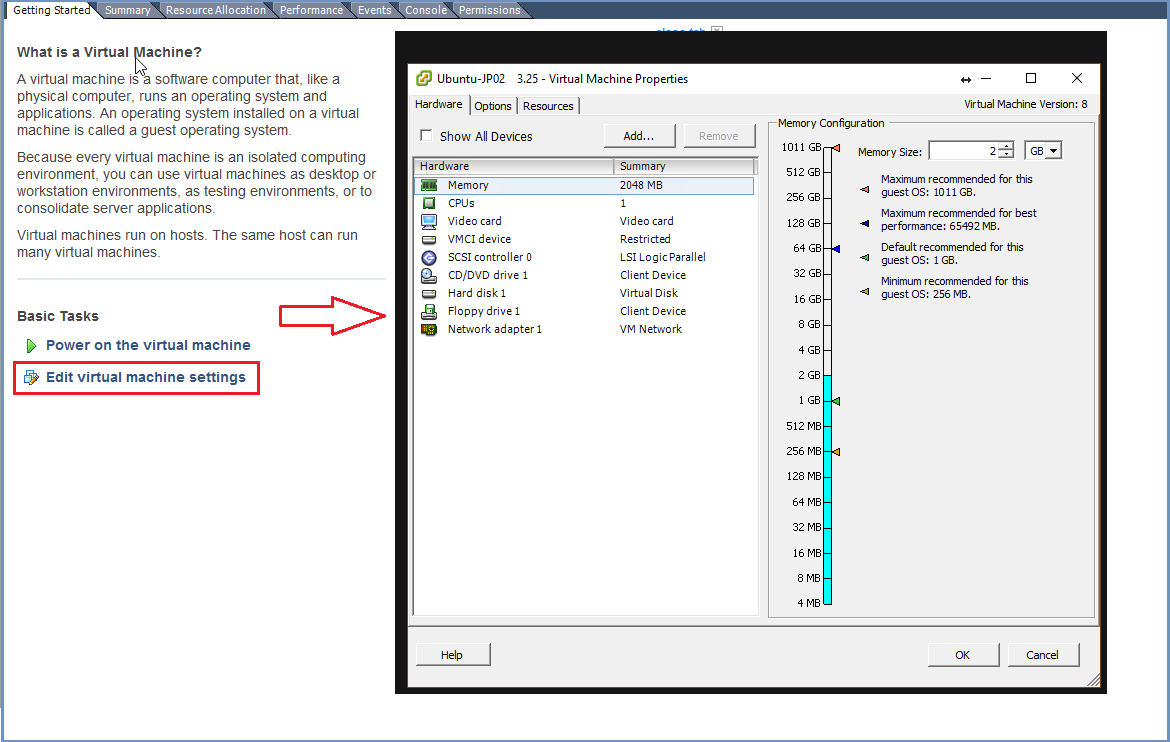The width and height of the screenshot is (1170, 742).
Task: Click the green default marker at 1 GB
Action: tap(836, 401)
